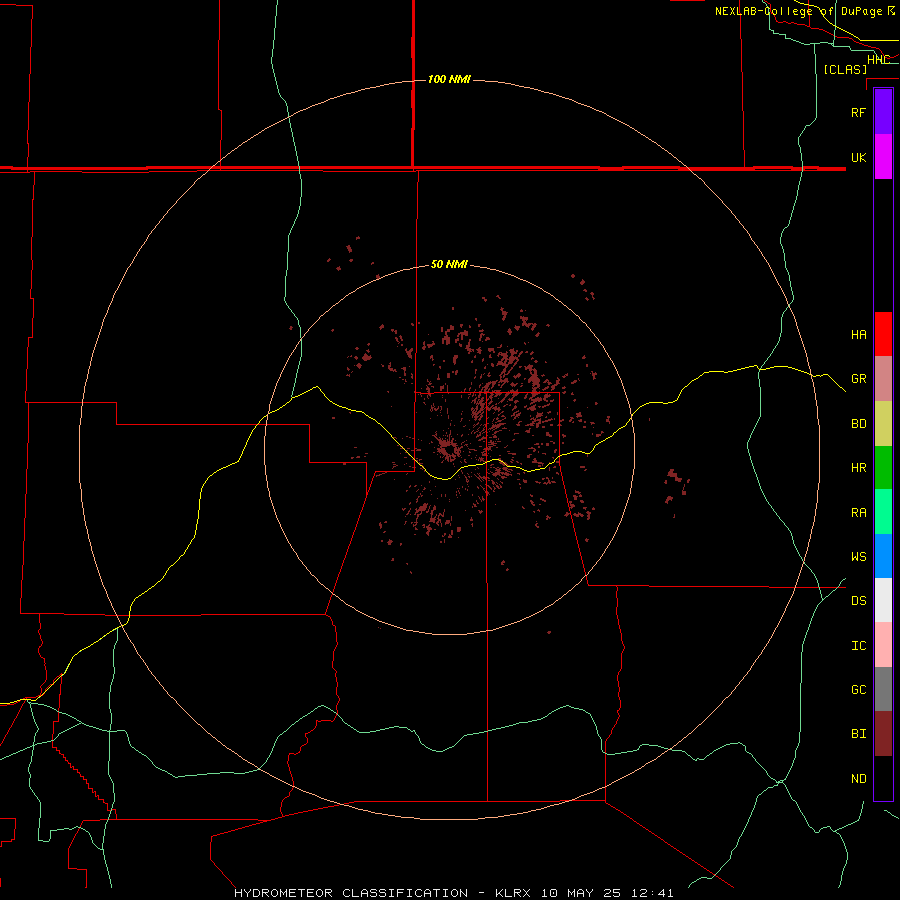
Task: Click the [CLAS] label above legend
Action: click(845, 69)
